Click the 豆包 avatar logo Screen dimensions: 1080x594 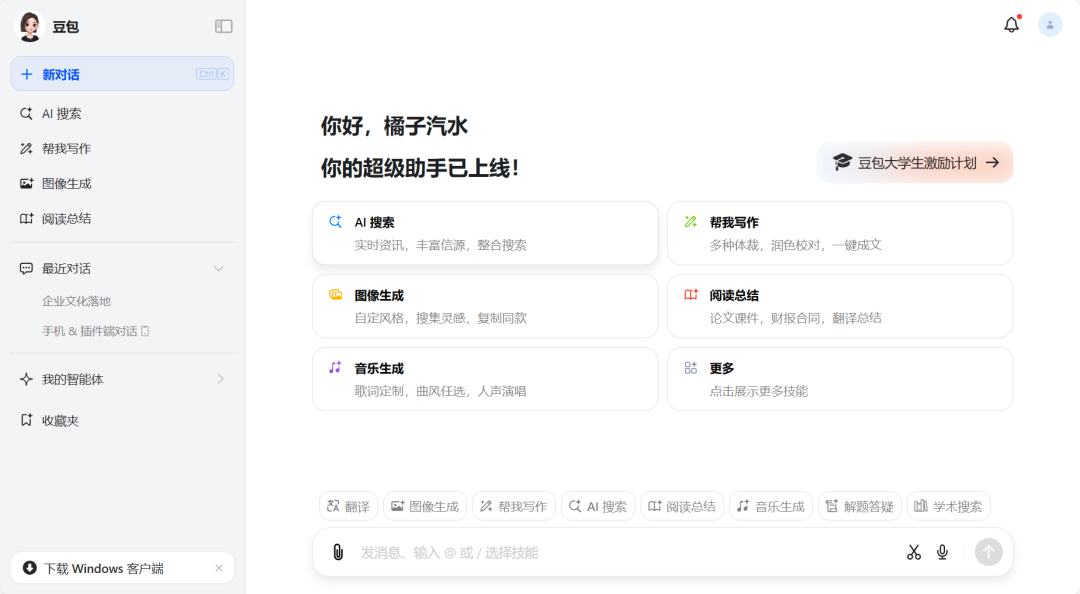tap(30, 27)
